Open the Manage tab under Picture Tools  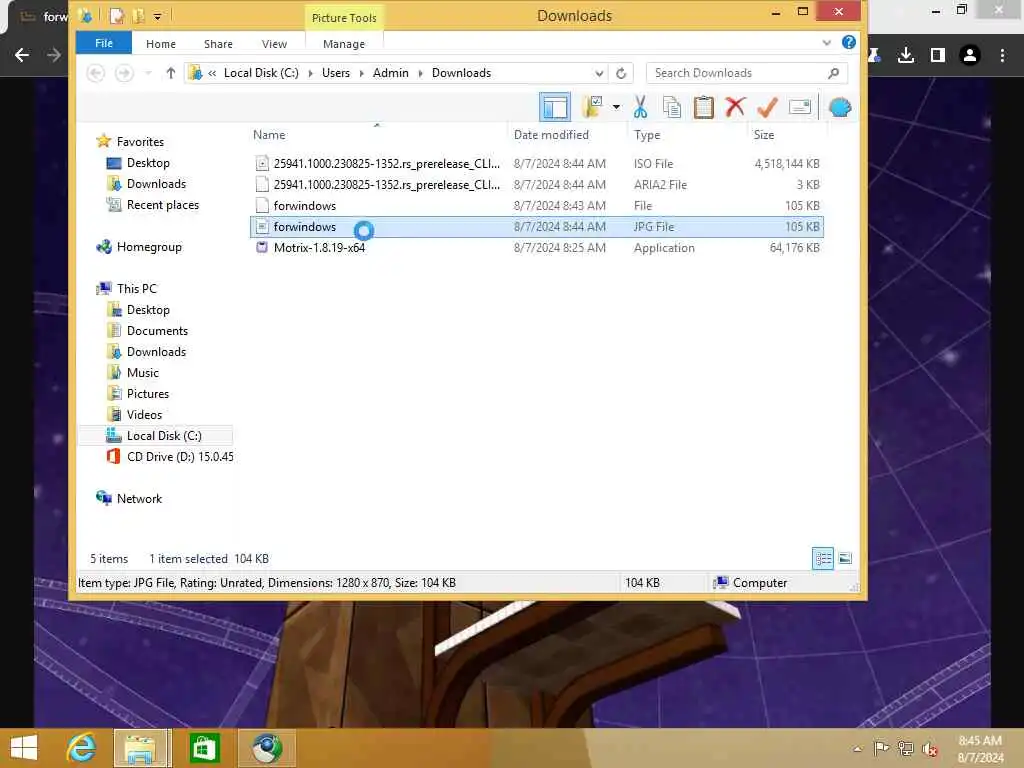[x=344, y=44]
